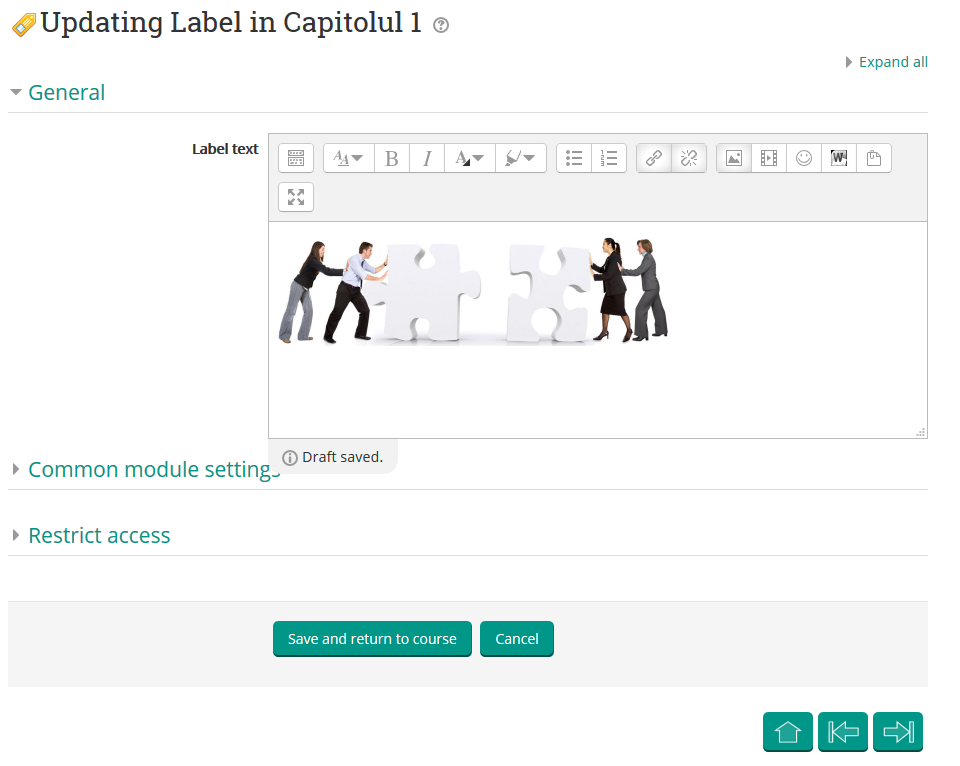This screenshot has height=766, width=960.
Task: Remove link using the unlink icon
Action: pos(688,157)
